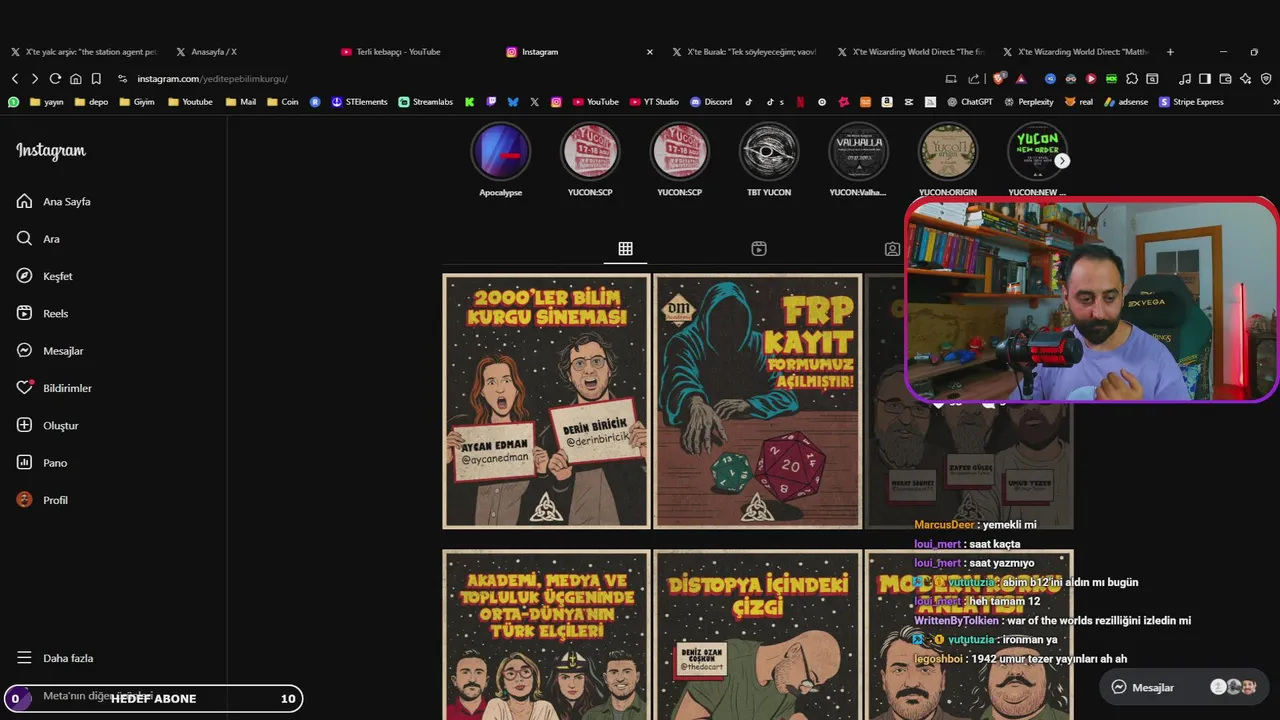Screen dimensions: 1280x720
Task: Open the ChatGPT bookmark
Action: tap(969, 102)
